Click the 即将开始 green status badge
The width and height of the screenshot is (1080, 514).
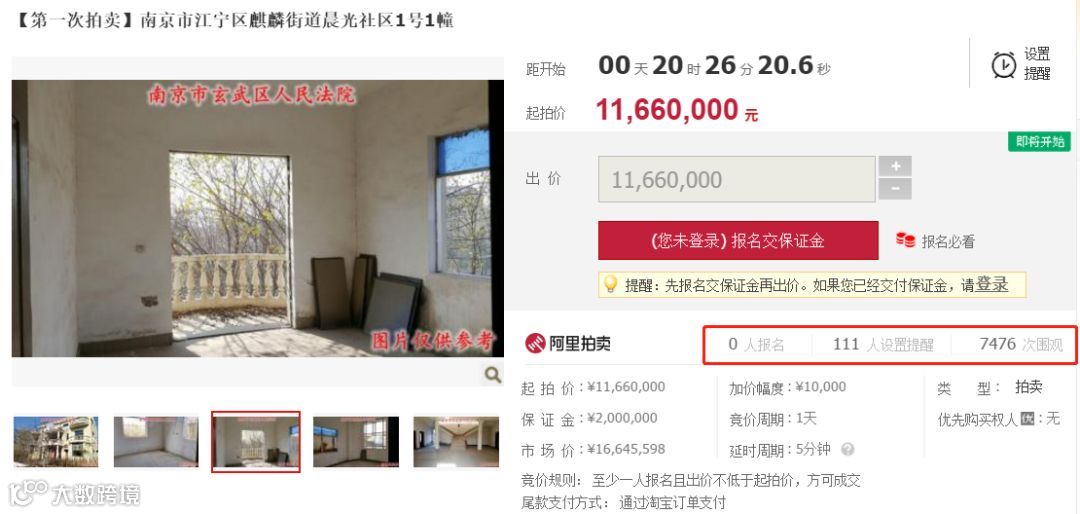pos(1039,141)
